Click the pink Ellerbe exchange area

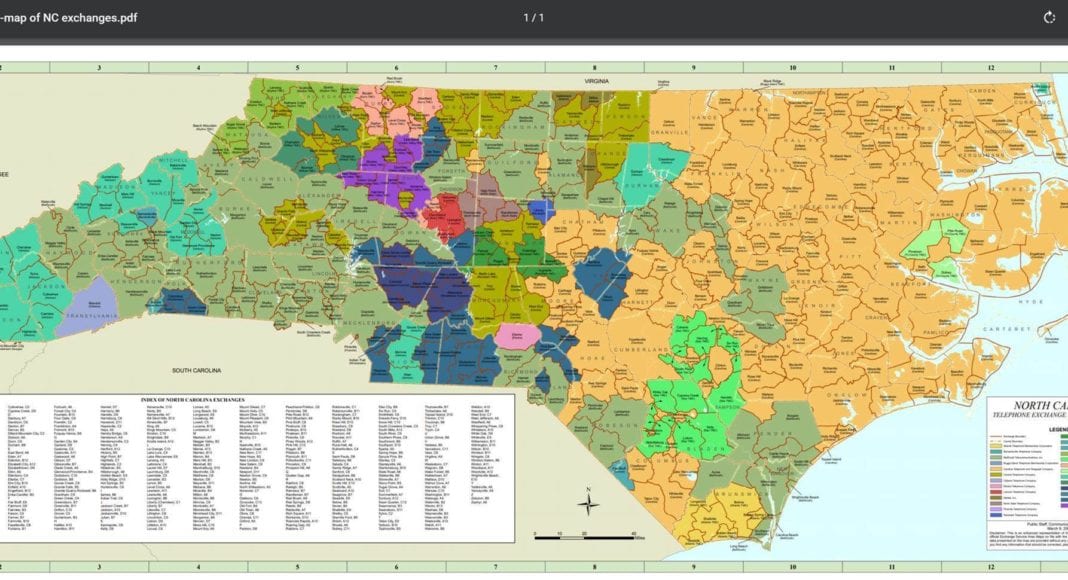click(517, 337)
